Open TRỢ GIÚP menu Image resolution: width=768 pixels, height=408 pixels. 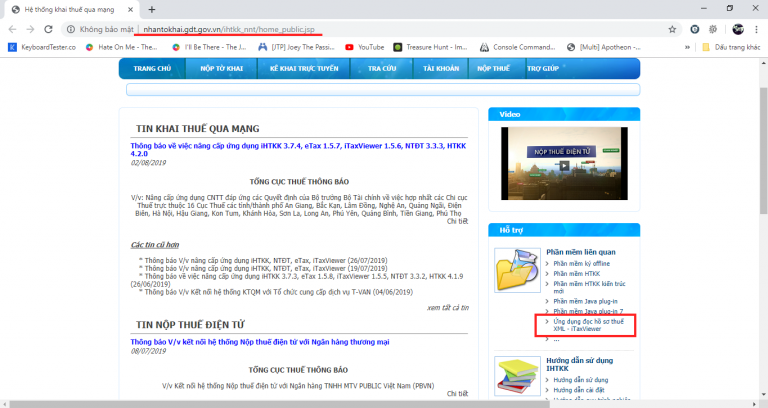543,69
